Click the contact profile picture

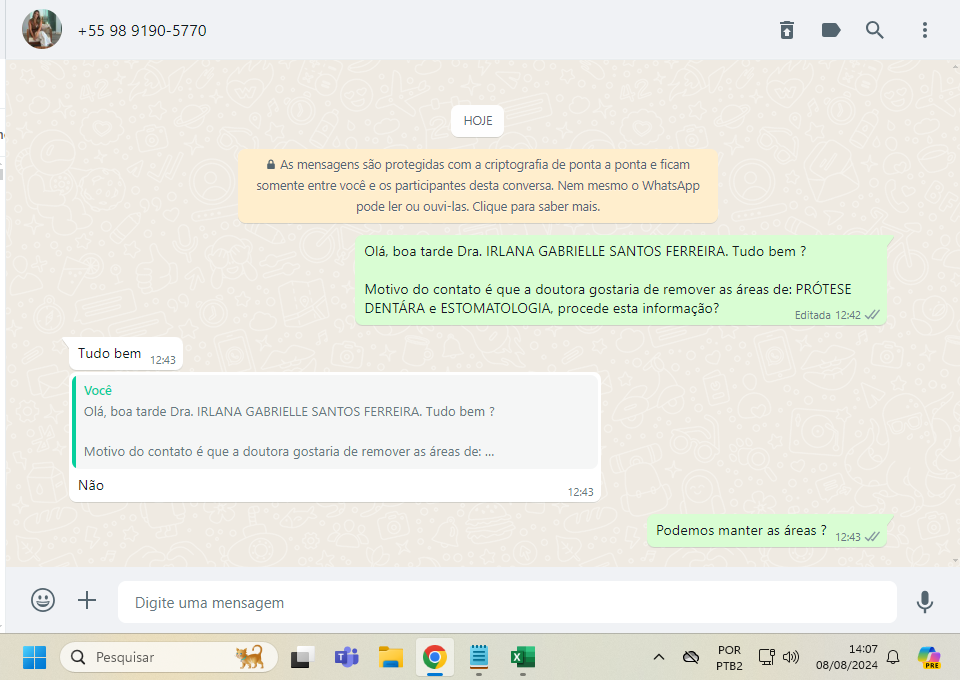(x=42, y=30)
